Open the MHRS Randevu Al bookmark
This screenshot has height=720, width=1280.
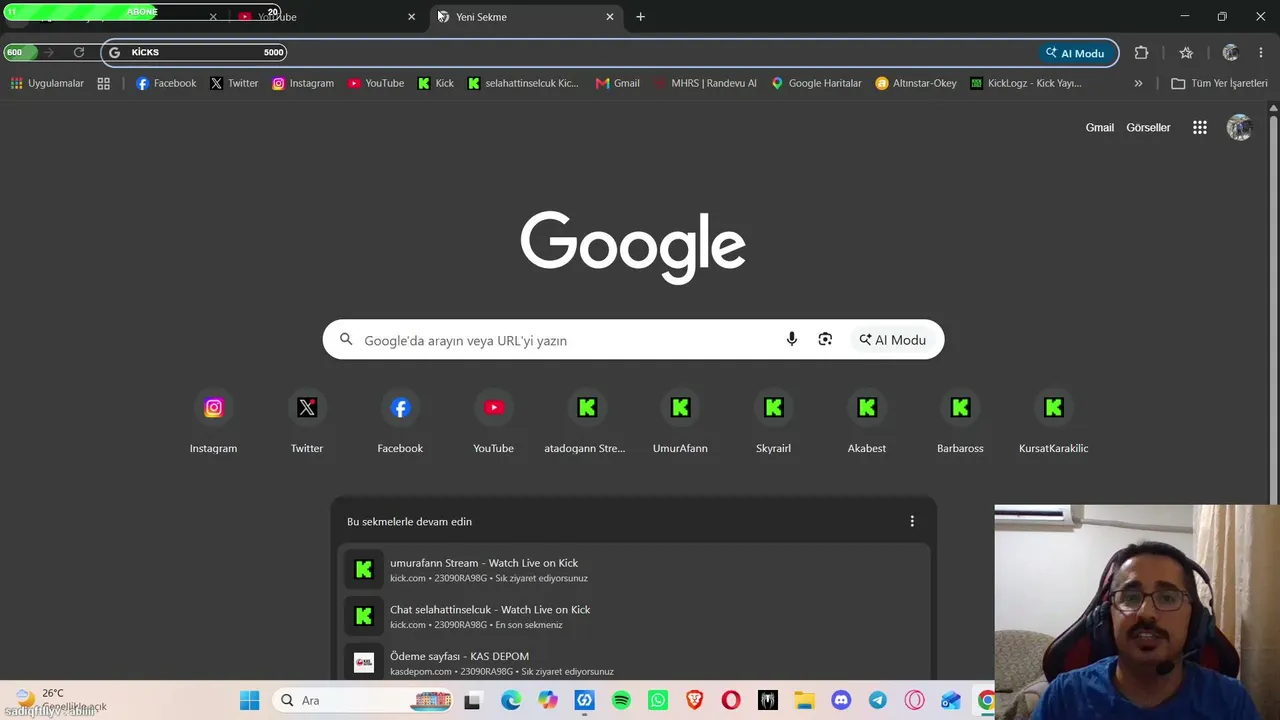tap(705, 83)
